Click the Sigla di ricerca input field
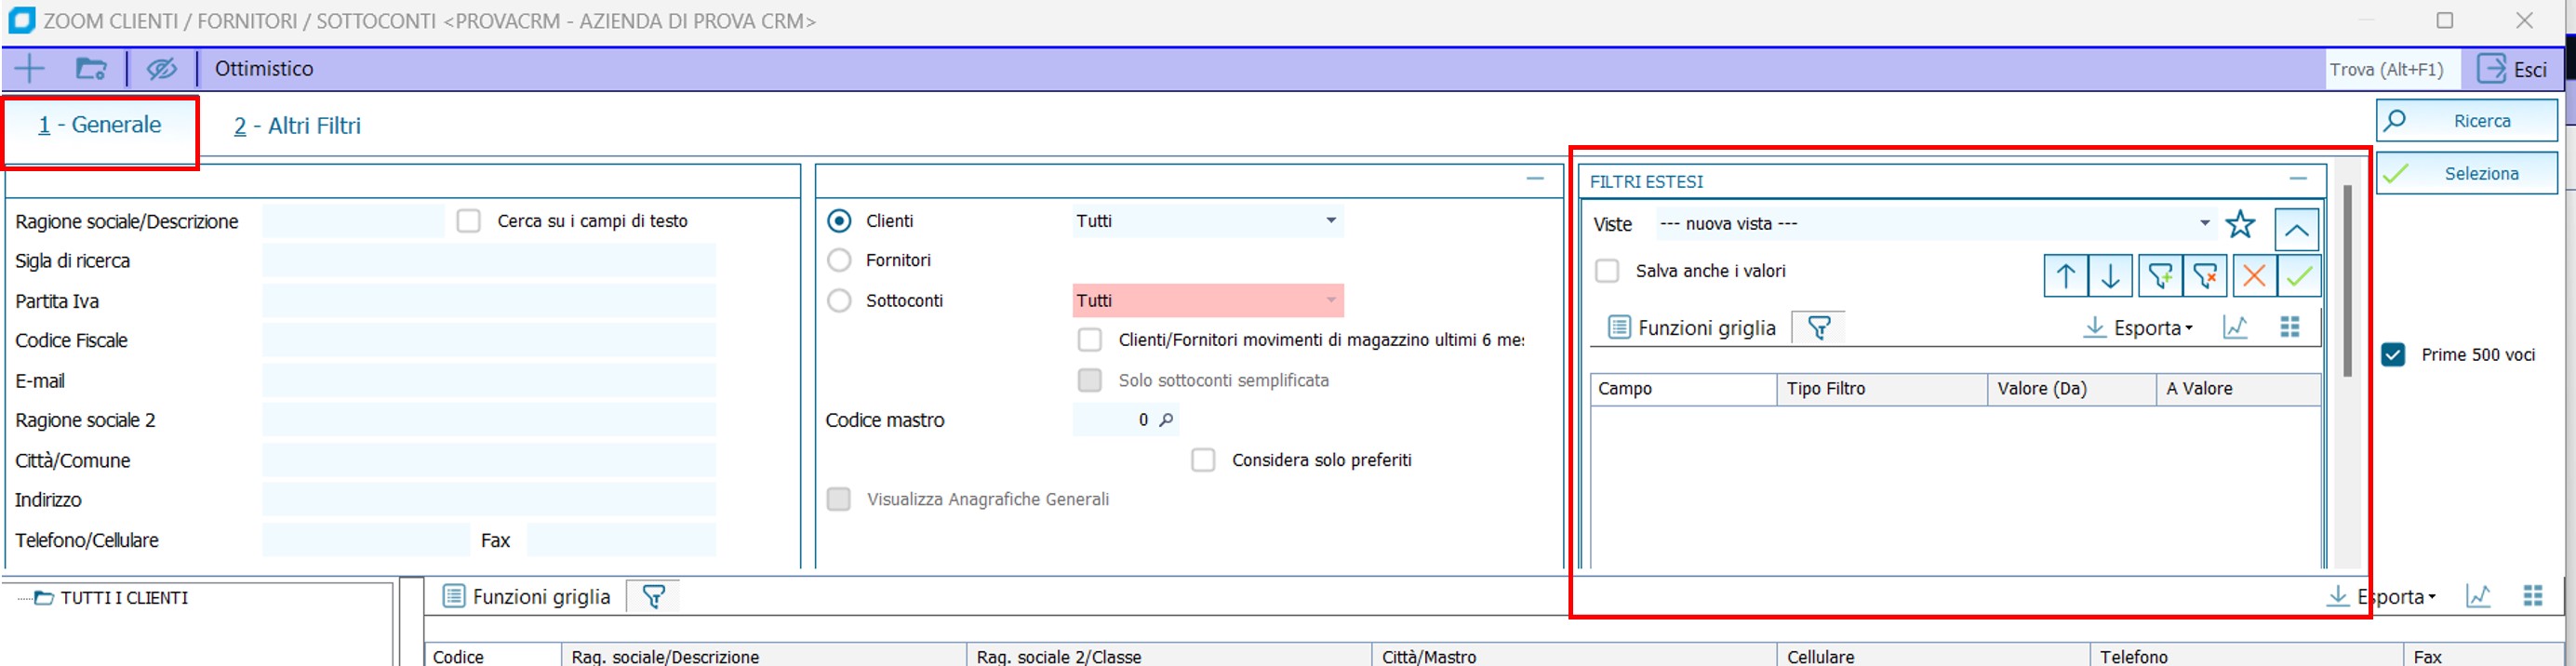This screenshot has width=2576, height=666. point(489,261)
